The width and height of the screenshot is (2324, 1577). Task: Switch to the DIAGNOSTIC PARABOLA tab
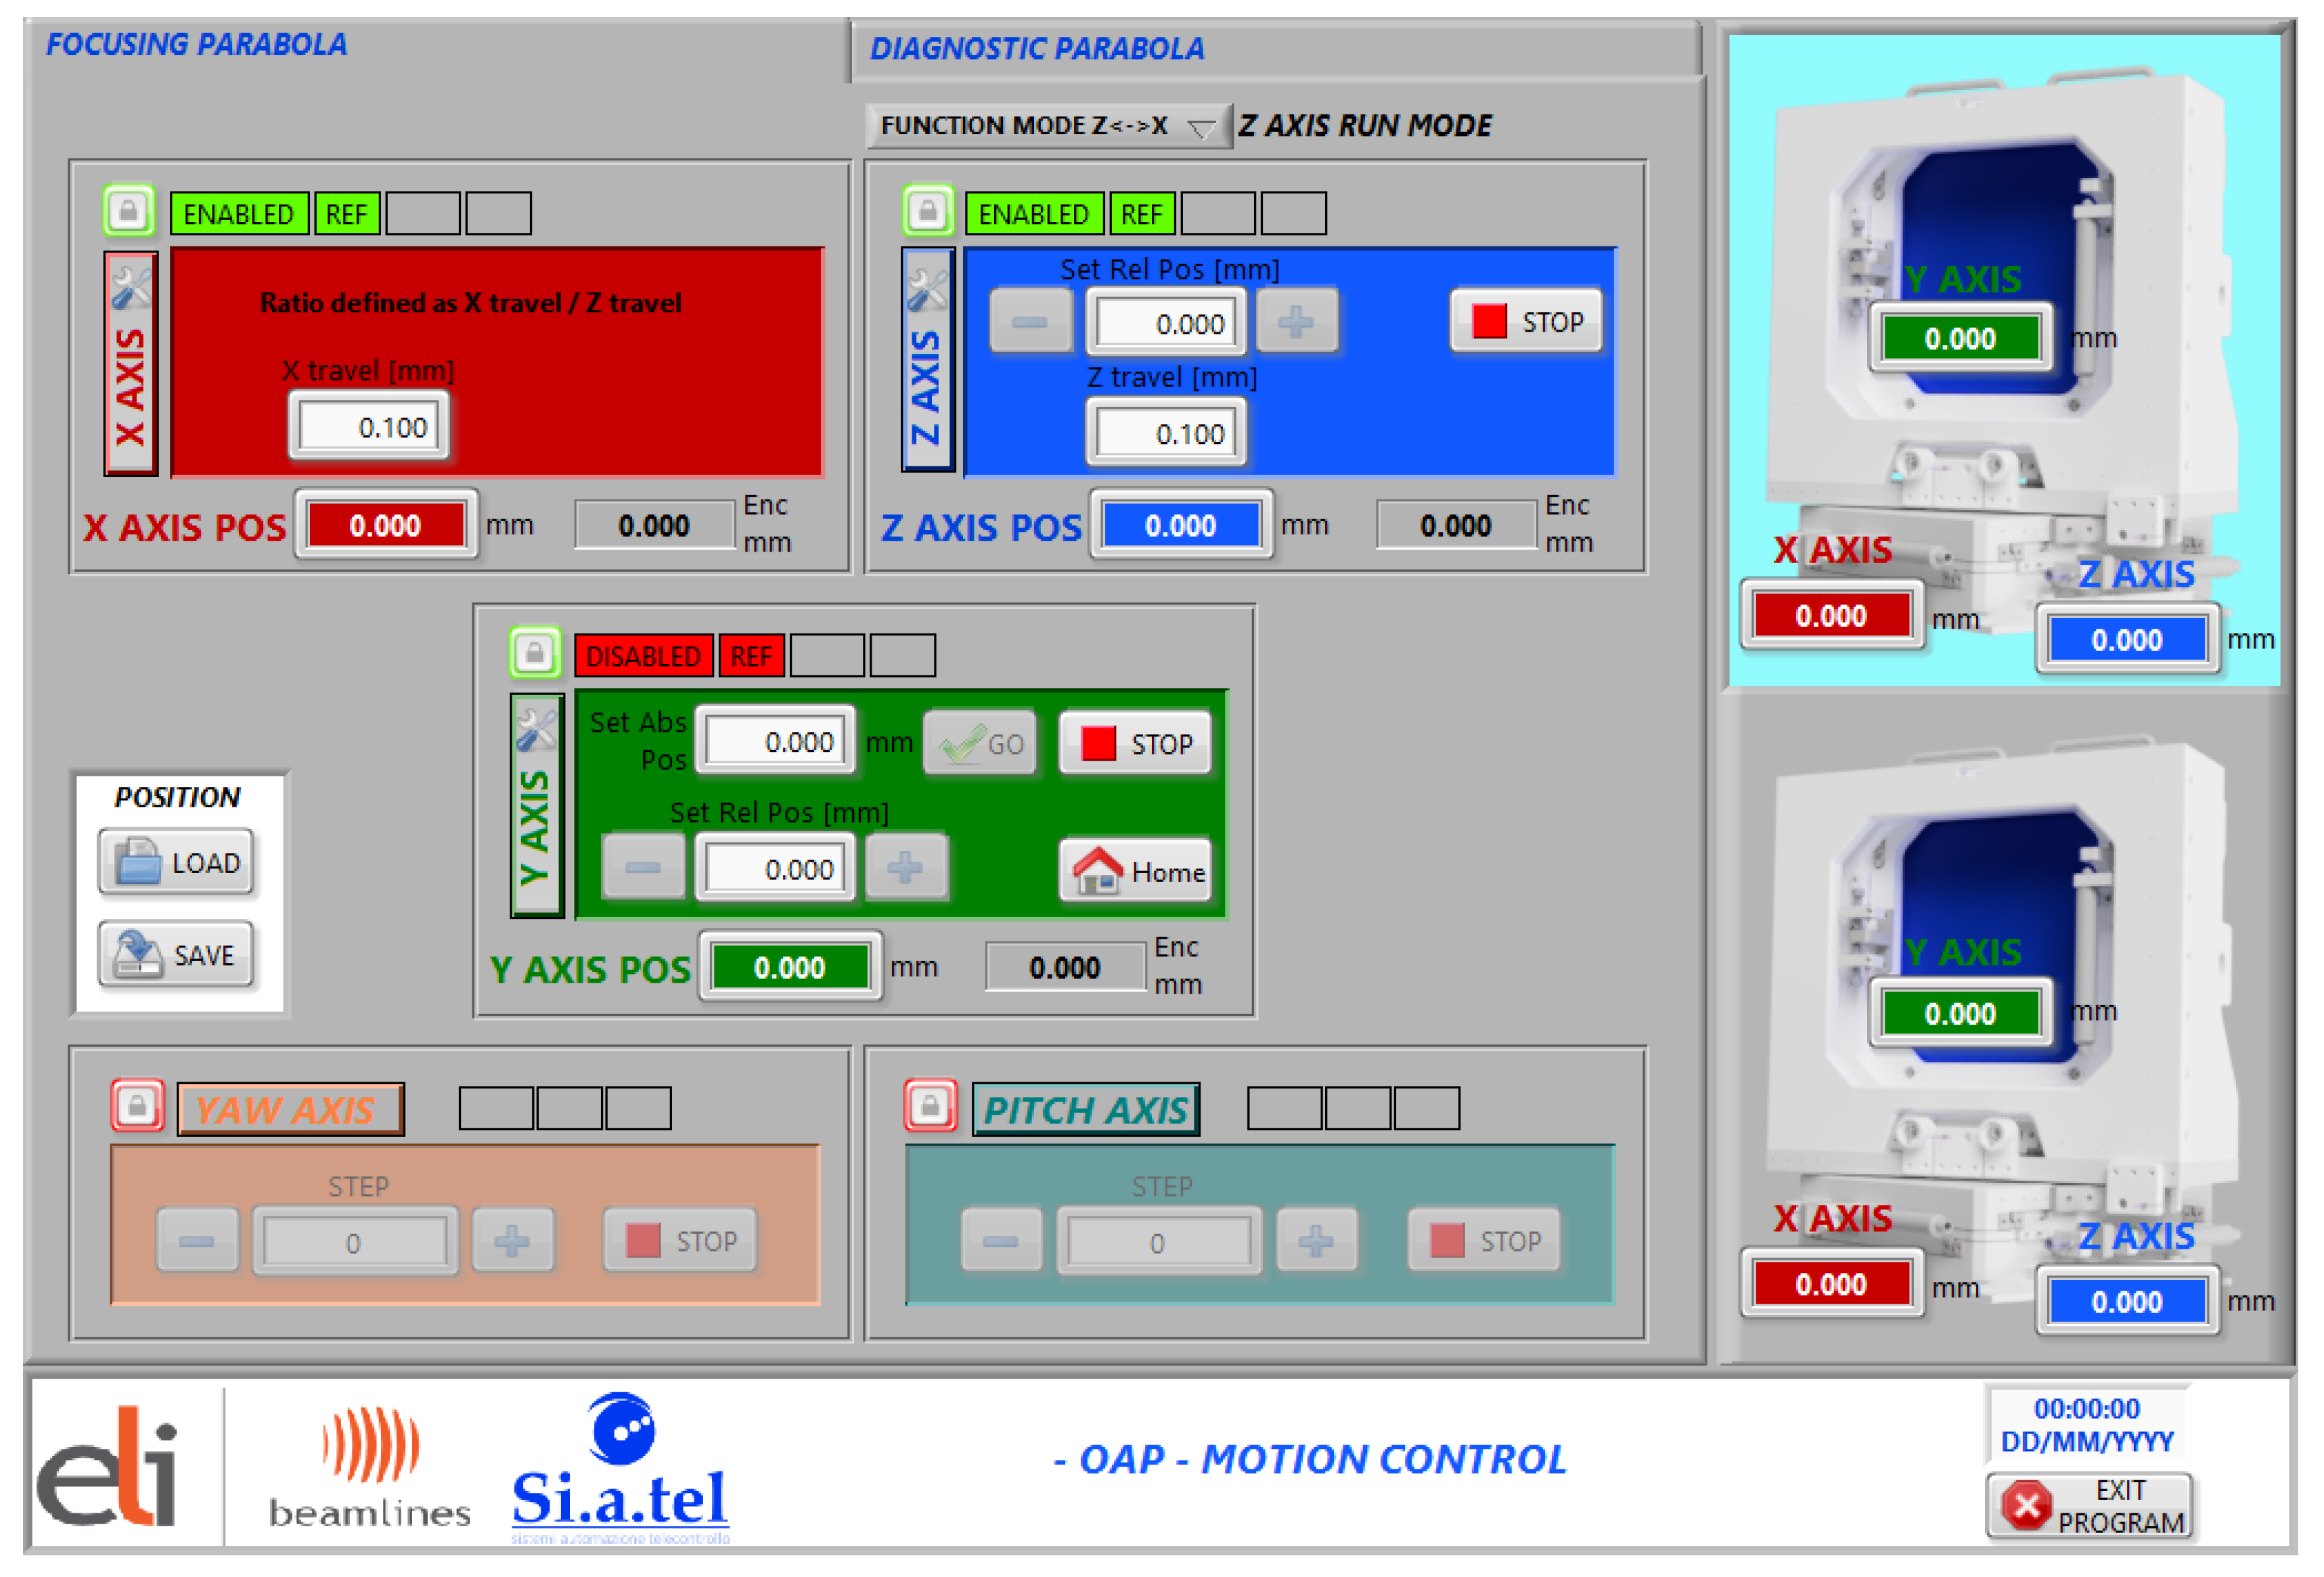click(1036, 49)
